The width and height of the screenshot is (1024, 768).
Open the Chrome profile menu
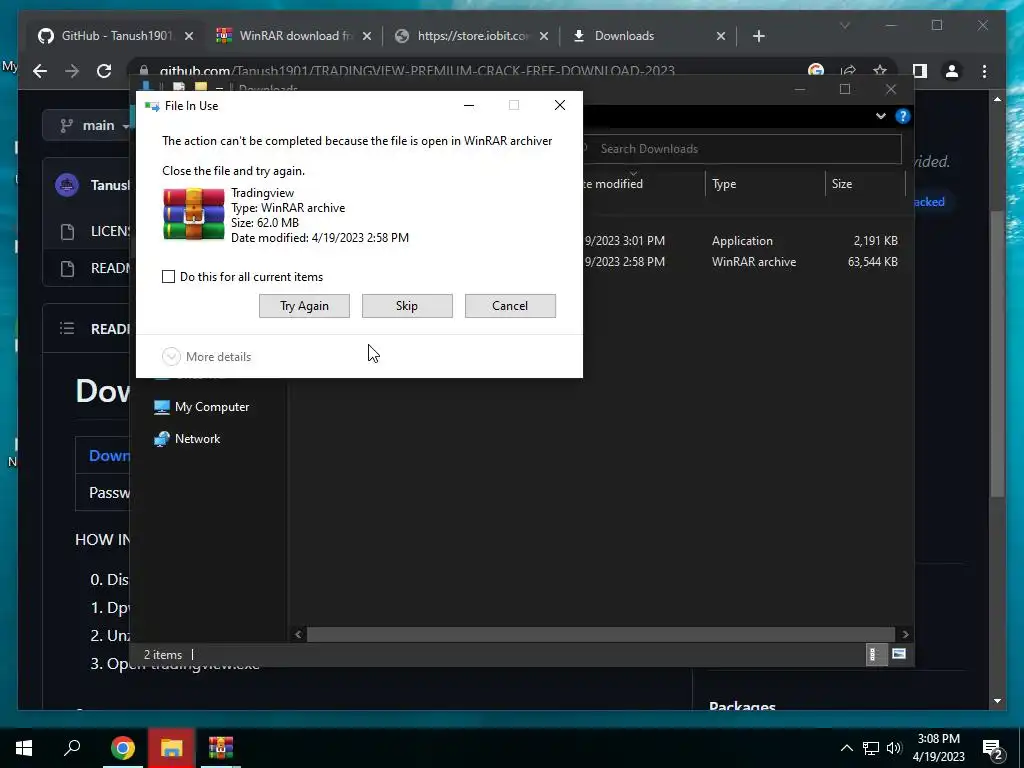coord(952,71)
